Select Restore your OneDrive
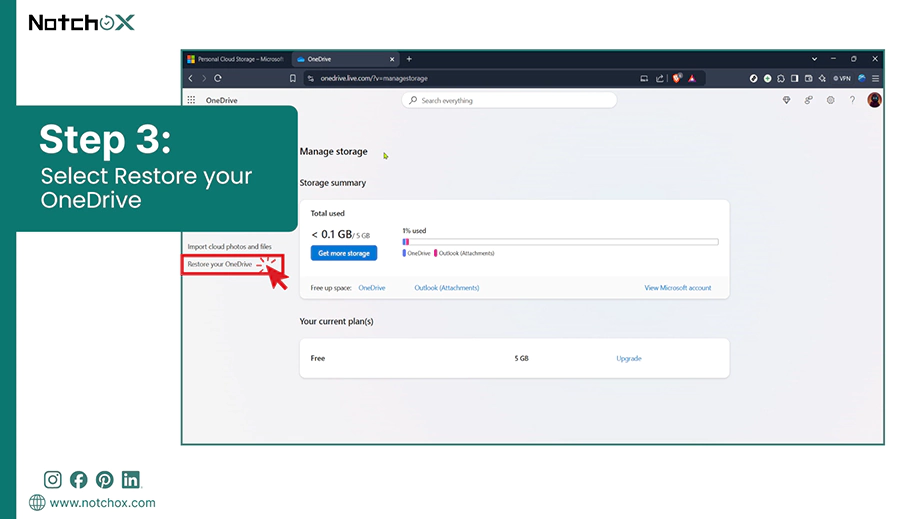 pyautogui.click(x=220, y=264)
